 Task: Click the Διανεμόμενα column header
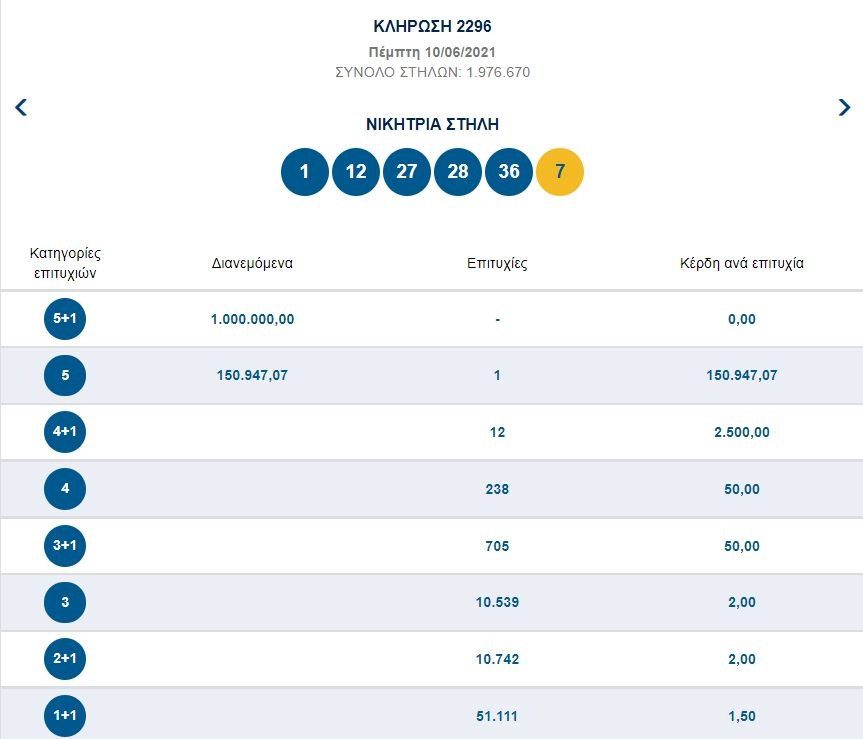pos(252,264)
